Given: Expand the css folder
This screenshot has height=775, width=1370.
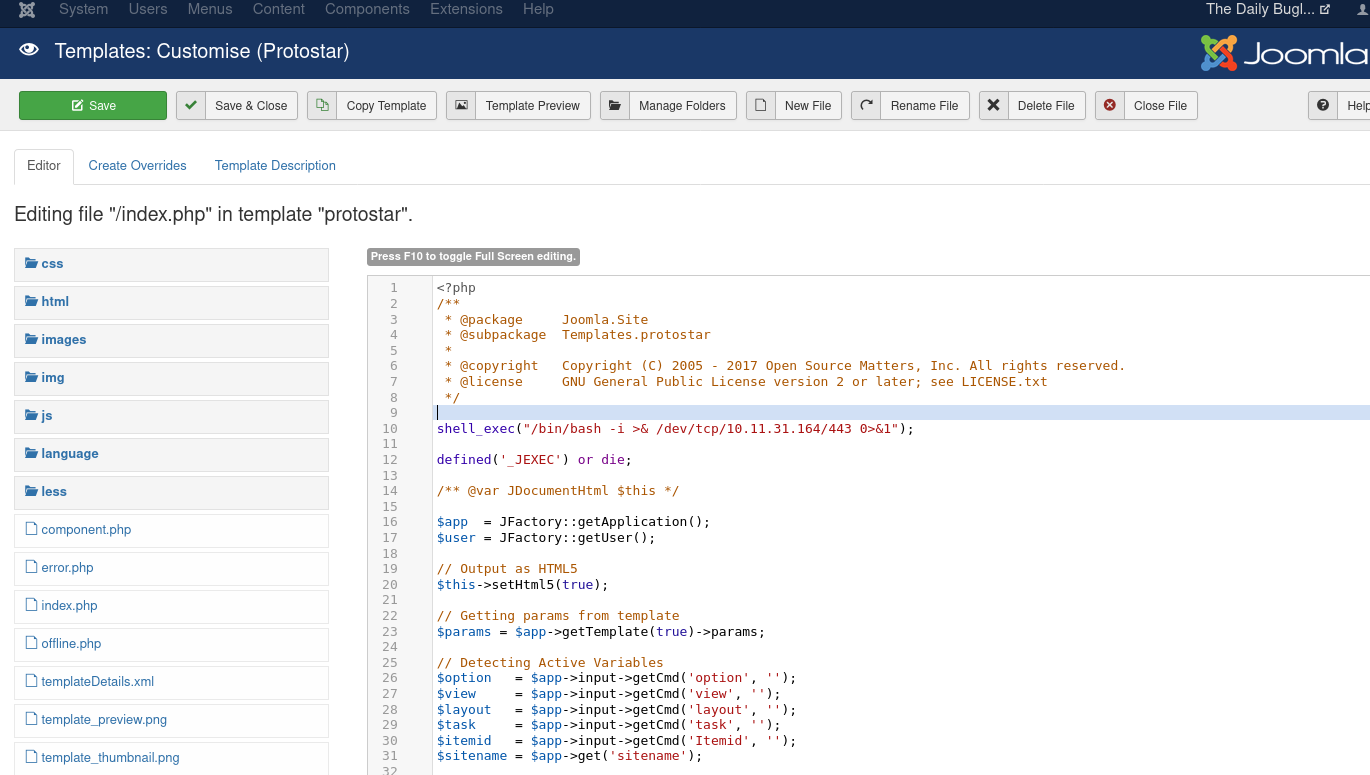Looking at the screenshot, I should click(x=171, y=264).
